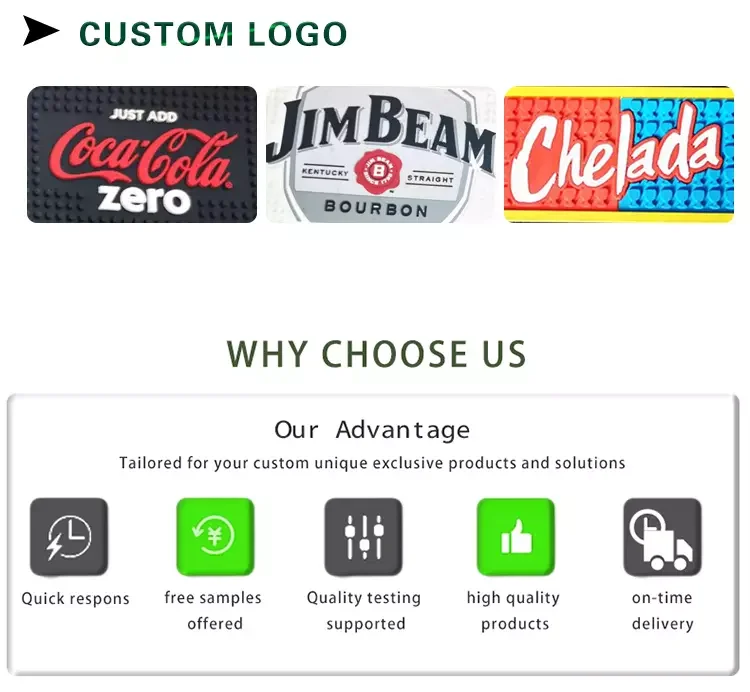Click the white zero text on Coca-Cola mat
The height and width of the screenshot is (692, 750).
[144, 200]
